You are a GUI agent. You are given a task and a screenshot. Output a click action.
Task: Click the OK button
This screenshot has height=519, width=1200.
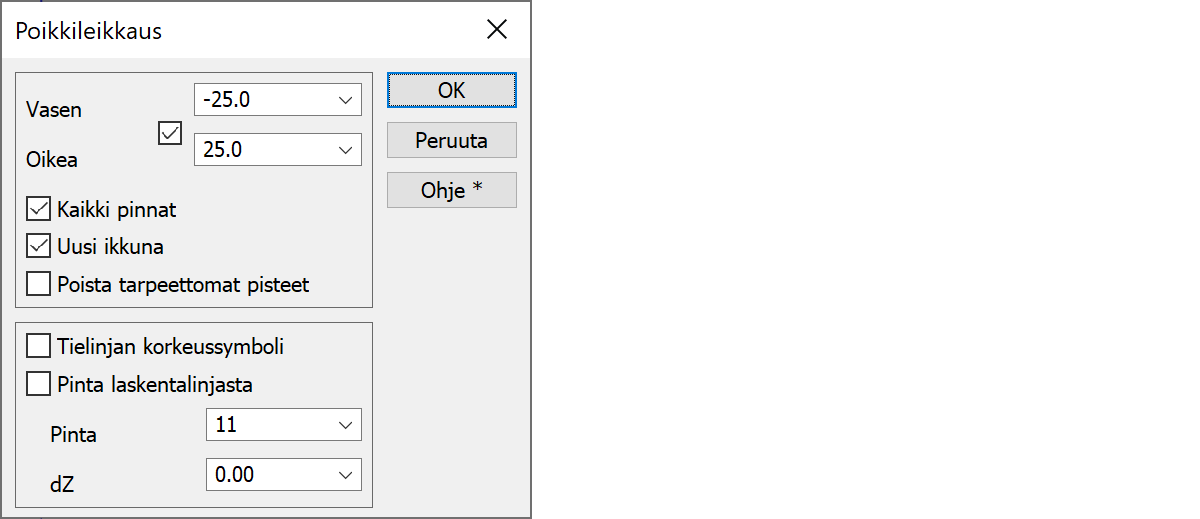tap(451, 90)
